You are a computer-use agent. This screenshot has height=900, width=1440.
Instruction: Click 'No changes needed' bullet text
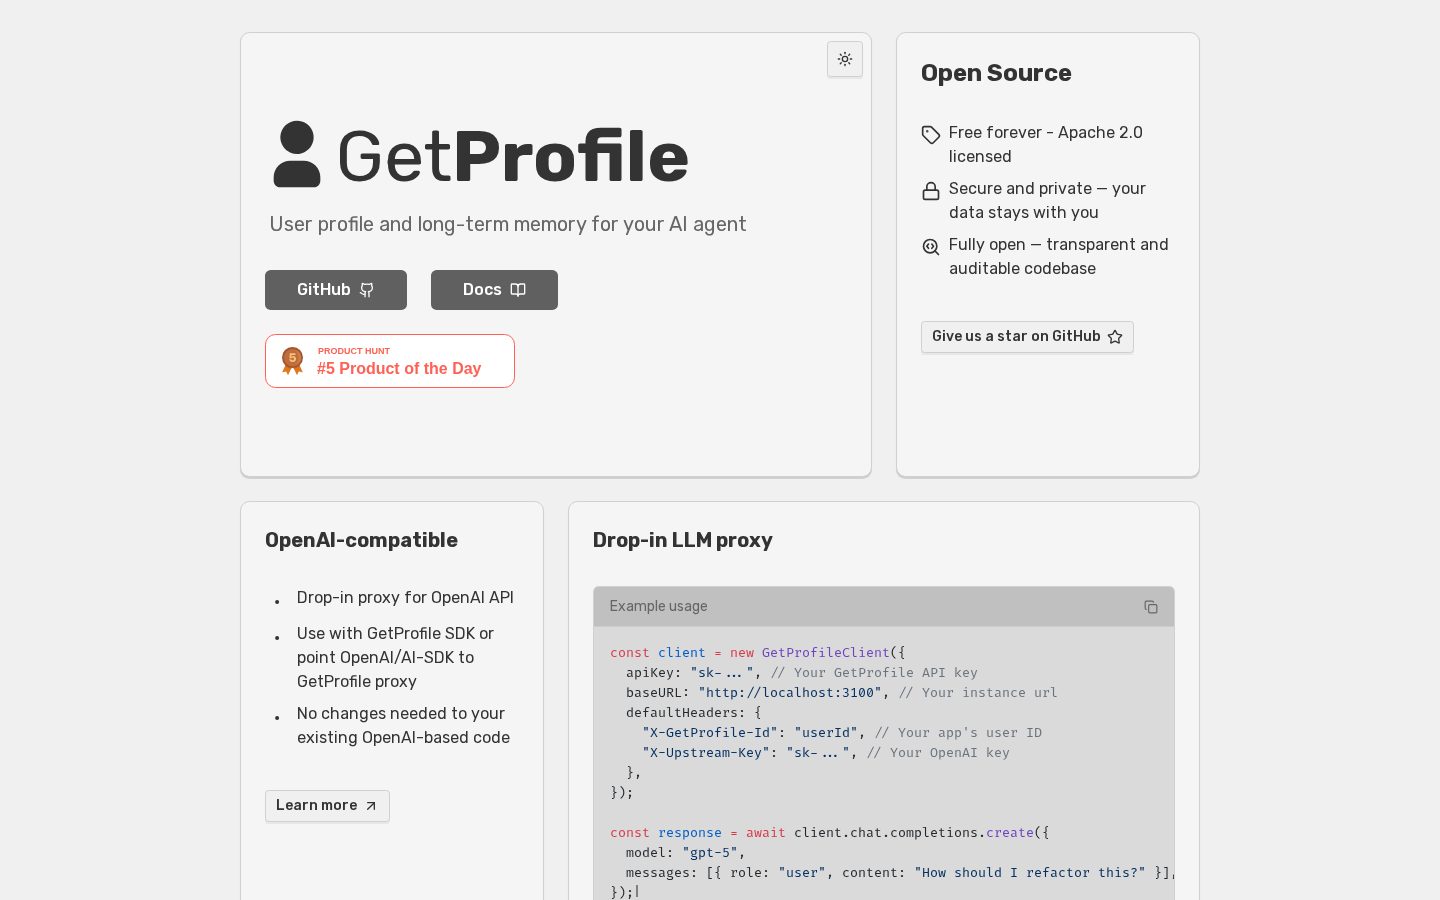pyautogui.click(x=403, y=725)
